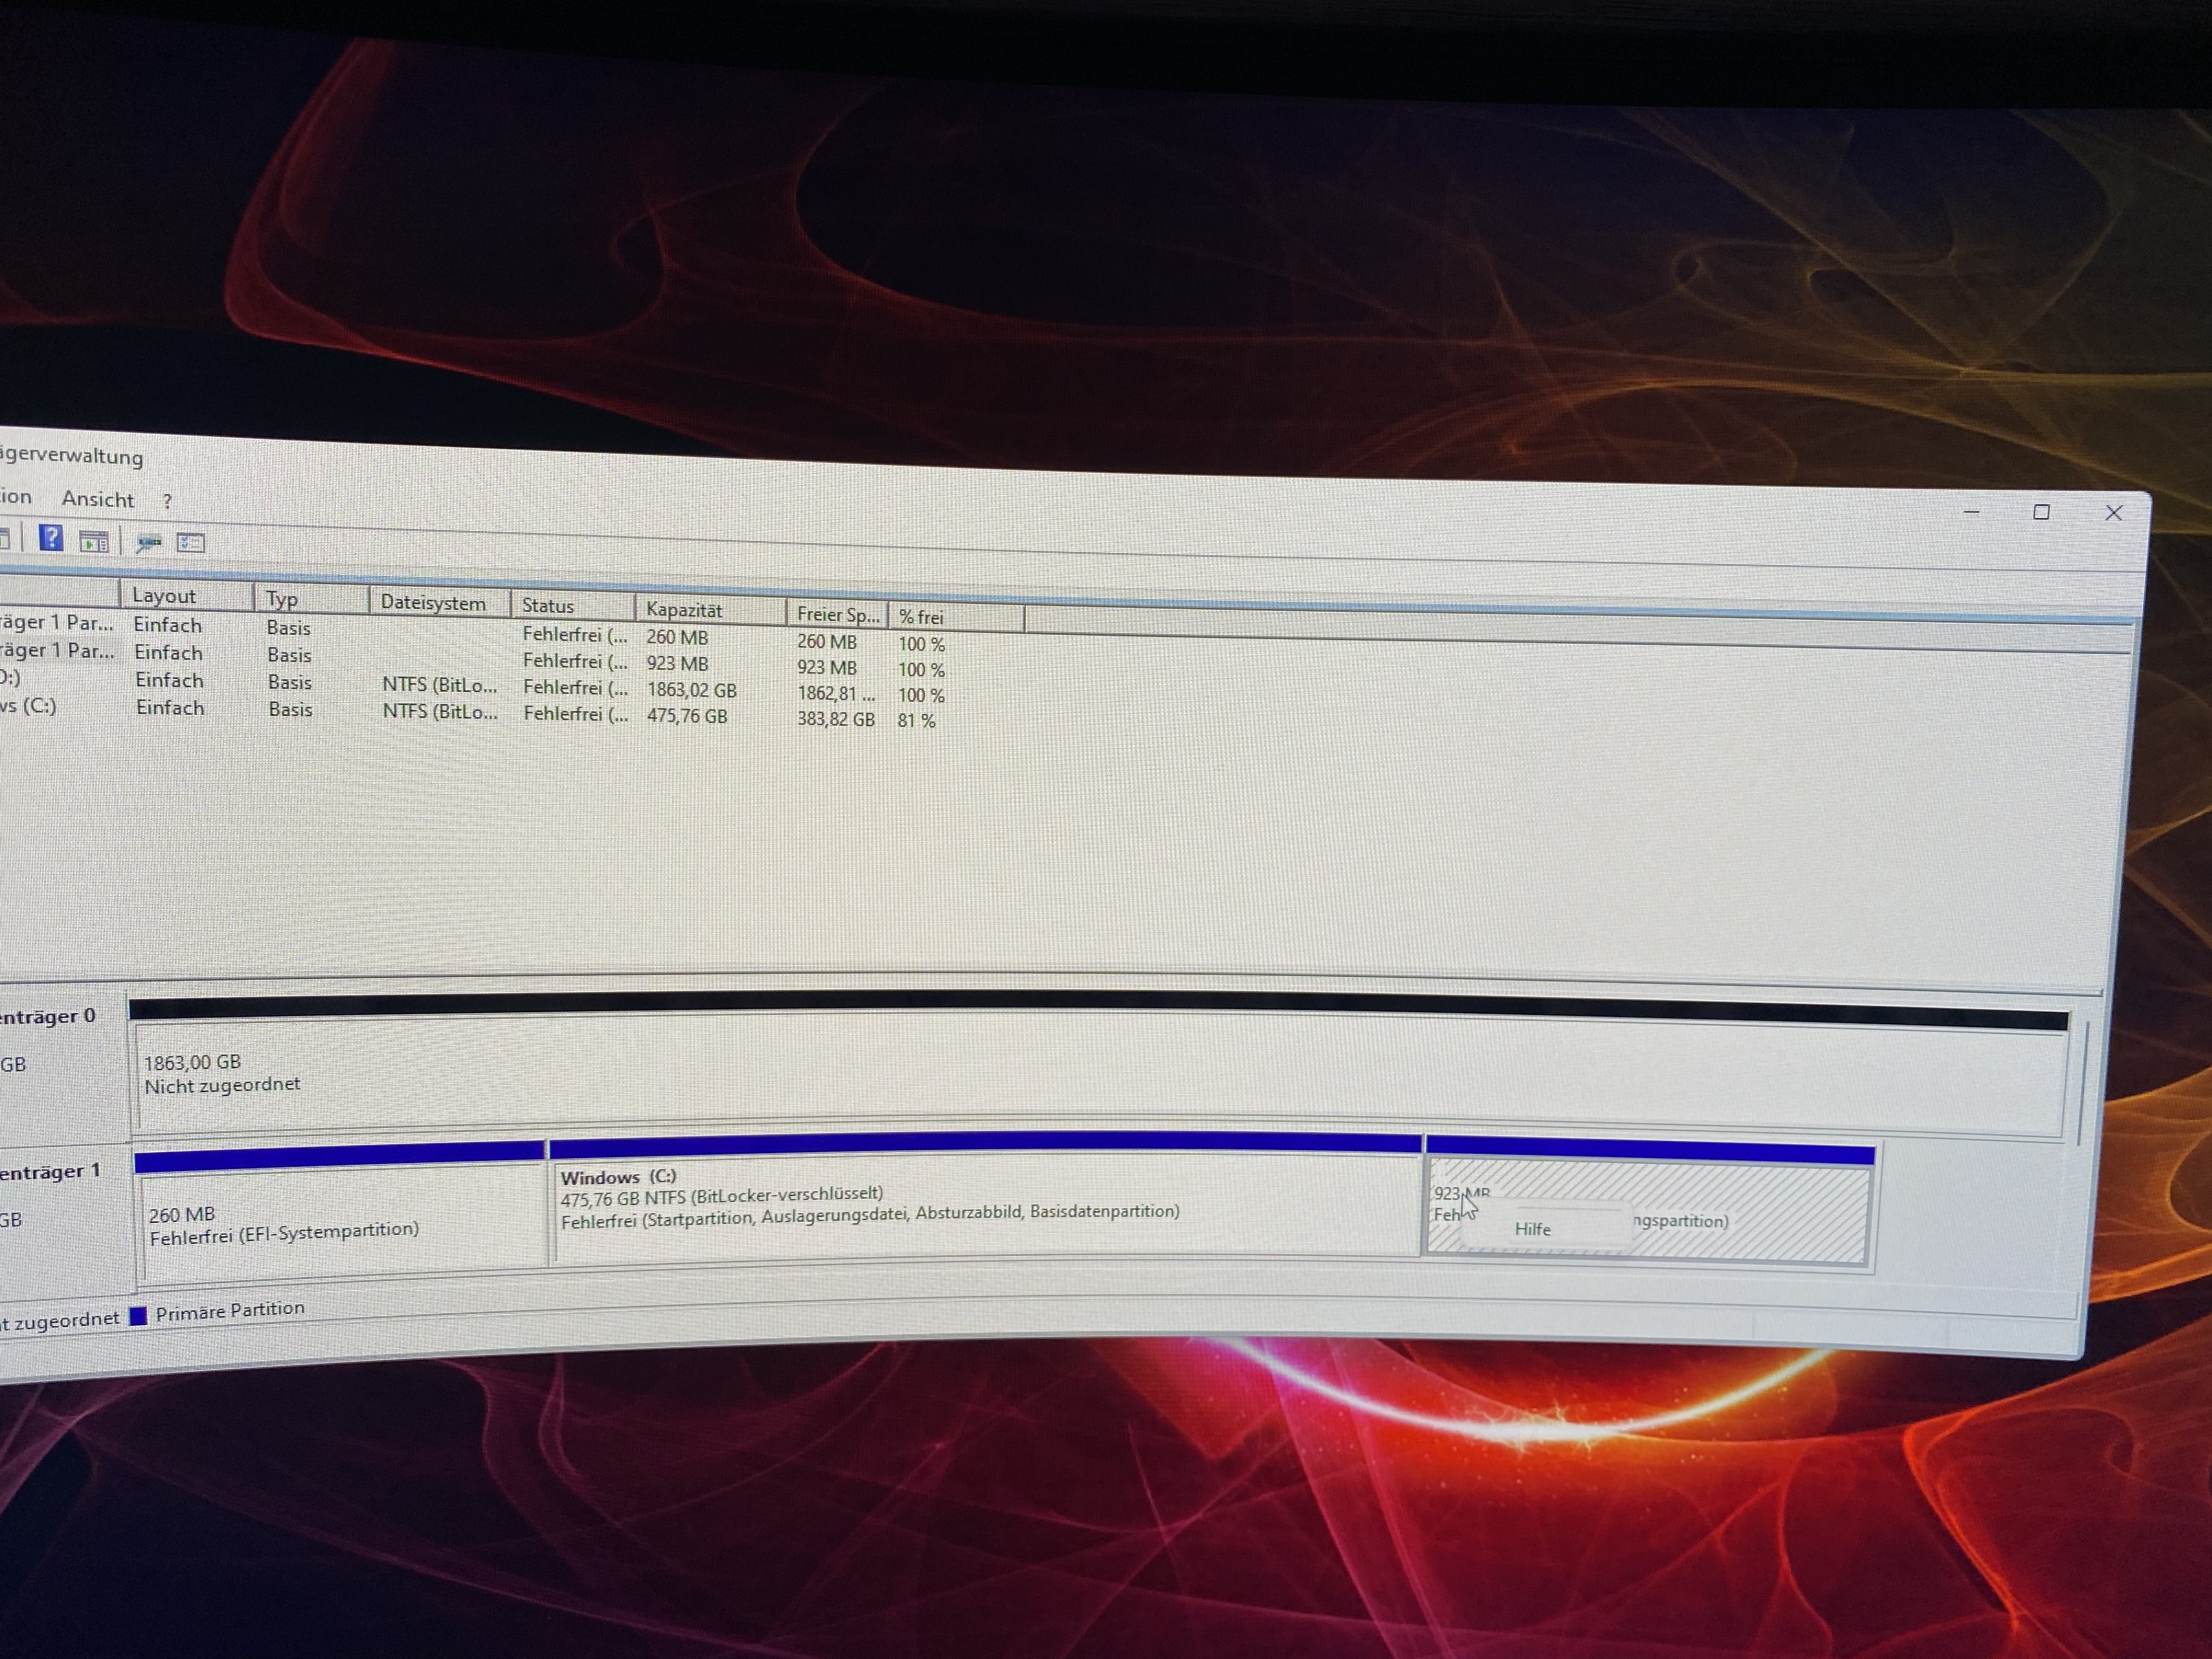
Task: Select Hilfe in the context menu
Action: (1532, 1229)
